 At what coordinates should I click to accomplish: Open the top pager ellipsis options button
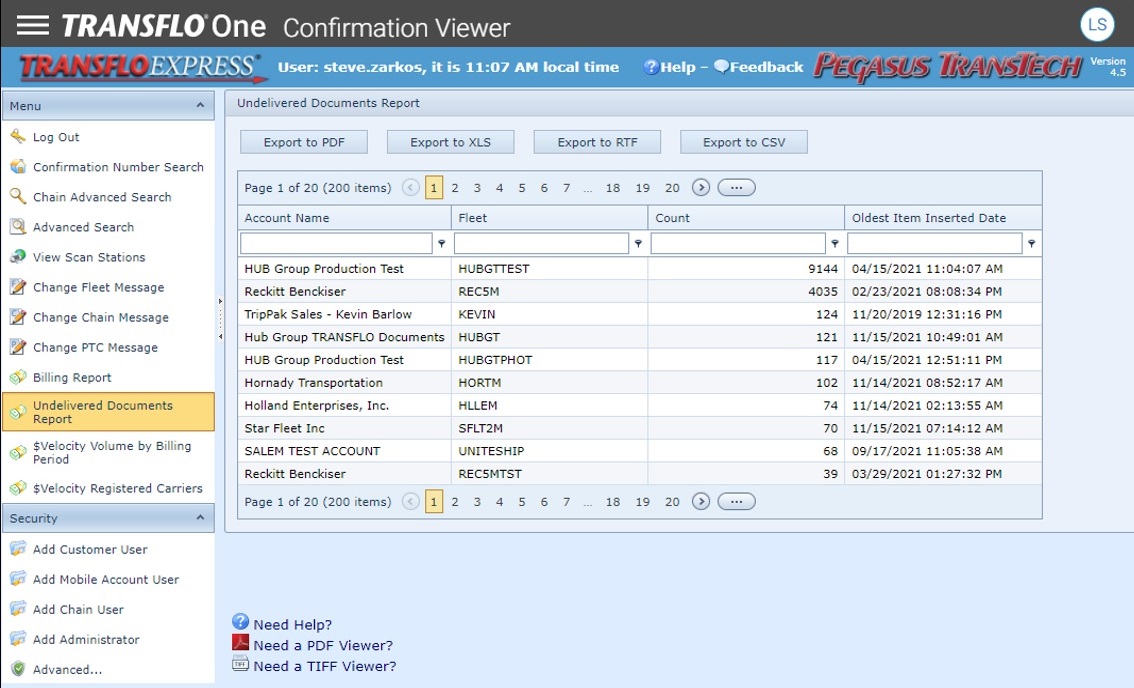tap(736, 188)
